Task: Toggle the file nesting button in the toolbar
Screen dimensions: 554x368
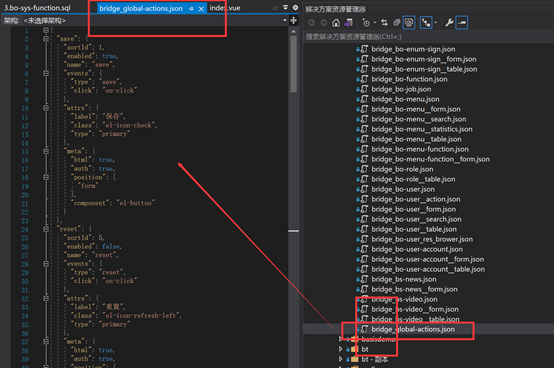Action: tap(426, 23)
